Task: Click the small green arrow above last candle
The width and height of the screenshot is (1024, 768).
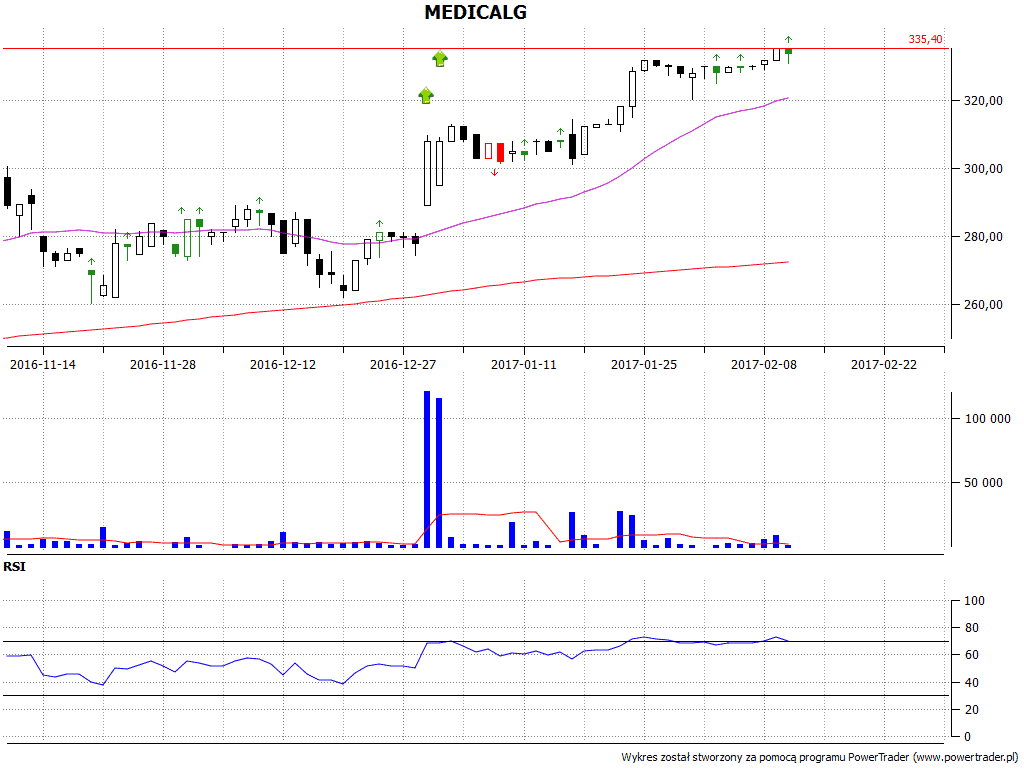Action: [789, 39]
